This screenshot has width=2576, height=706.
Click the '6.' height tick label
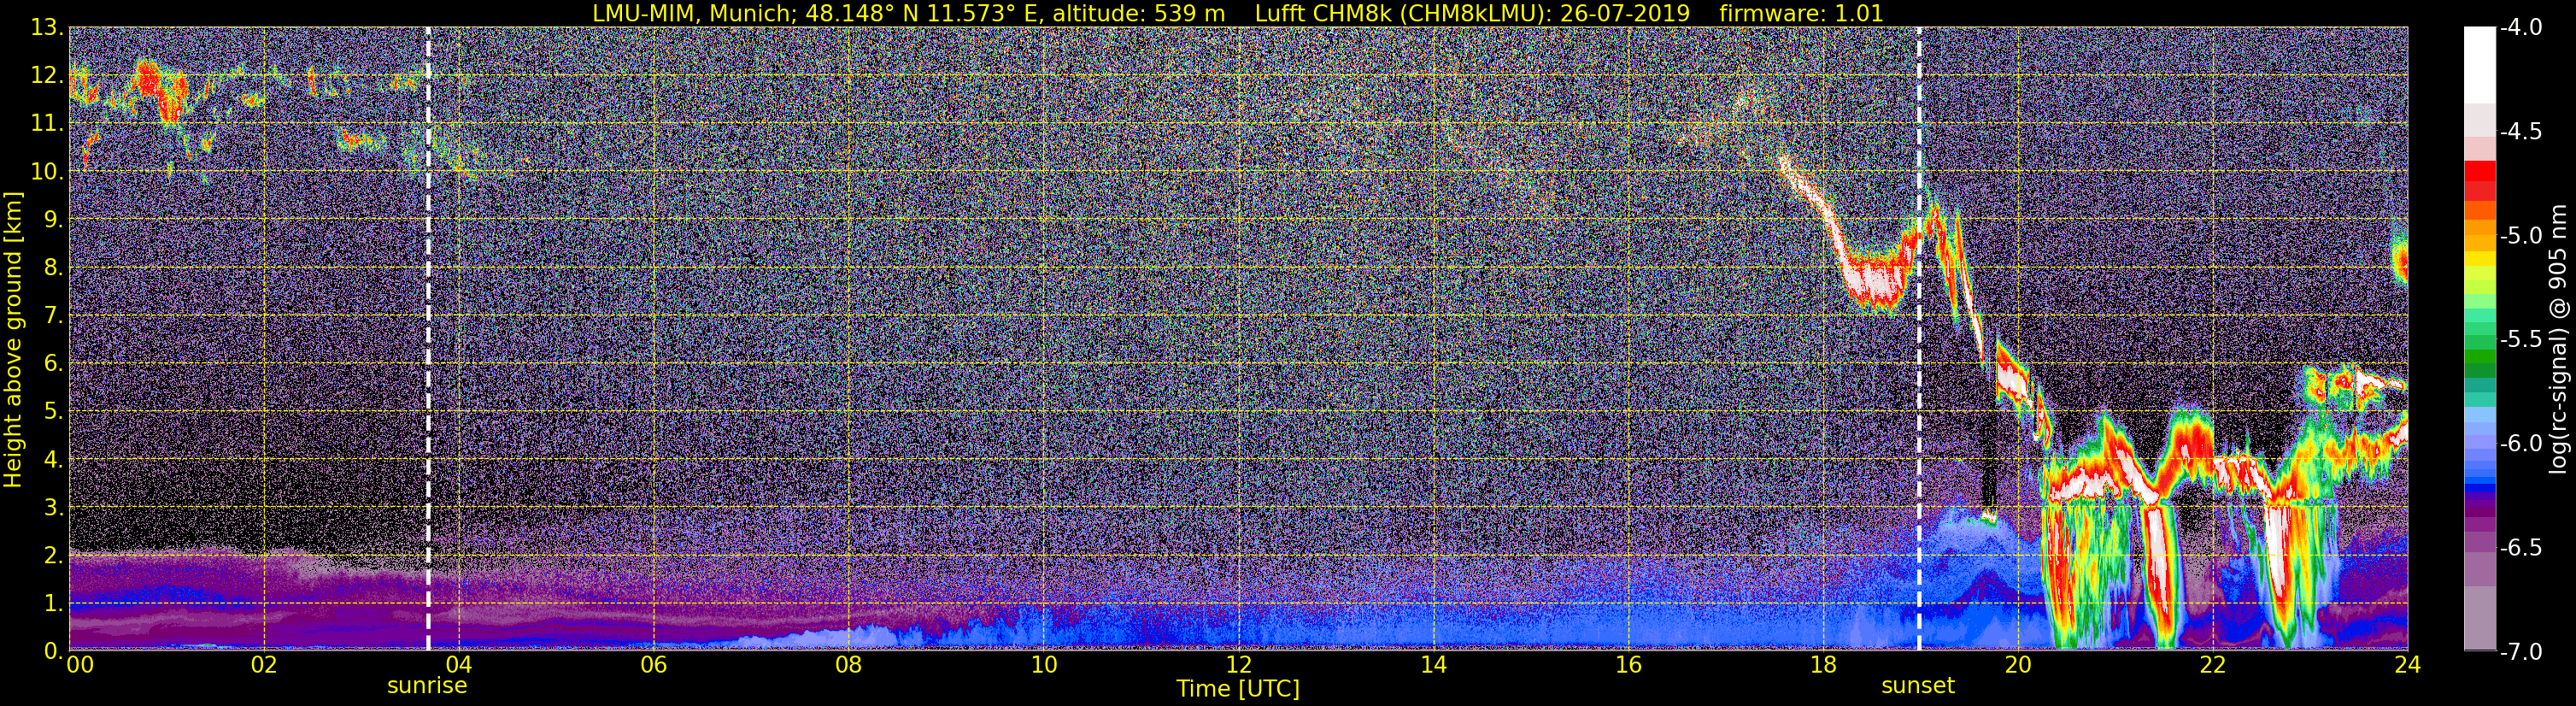click(x=52, y=364)
